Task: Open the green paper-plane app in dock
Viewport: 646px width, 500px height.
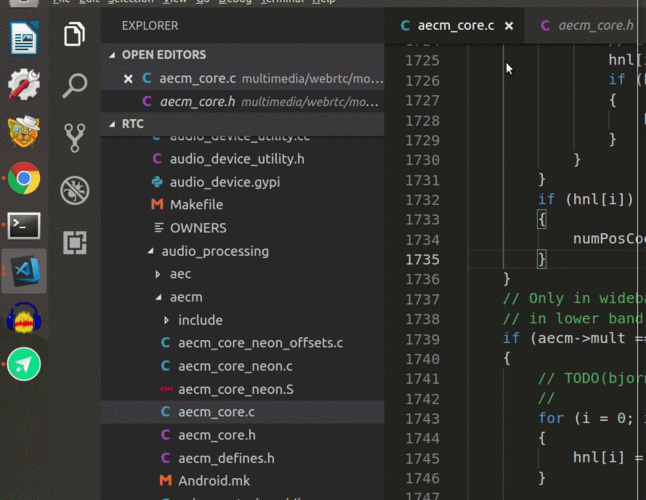Action: (x=24, y=364)
